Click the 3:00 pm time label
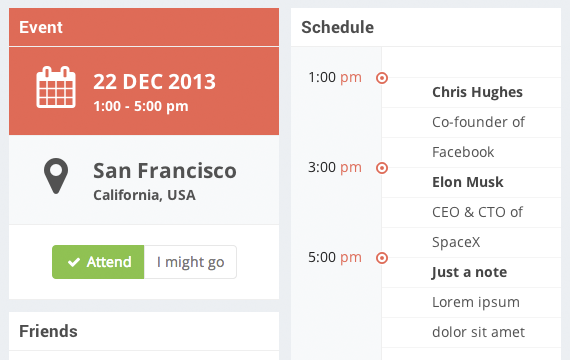The width and height of the screenshot is (570, 360). point(335,168)
